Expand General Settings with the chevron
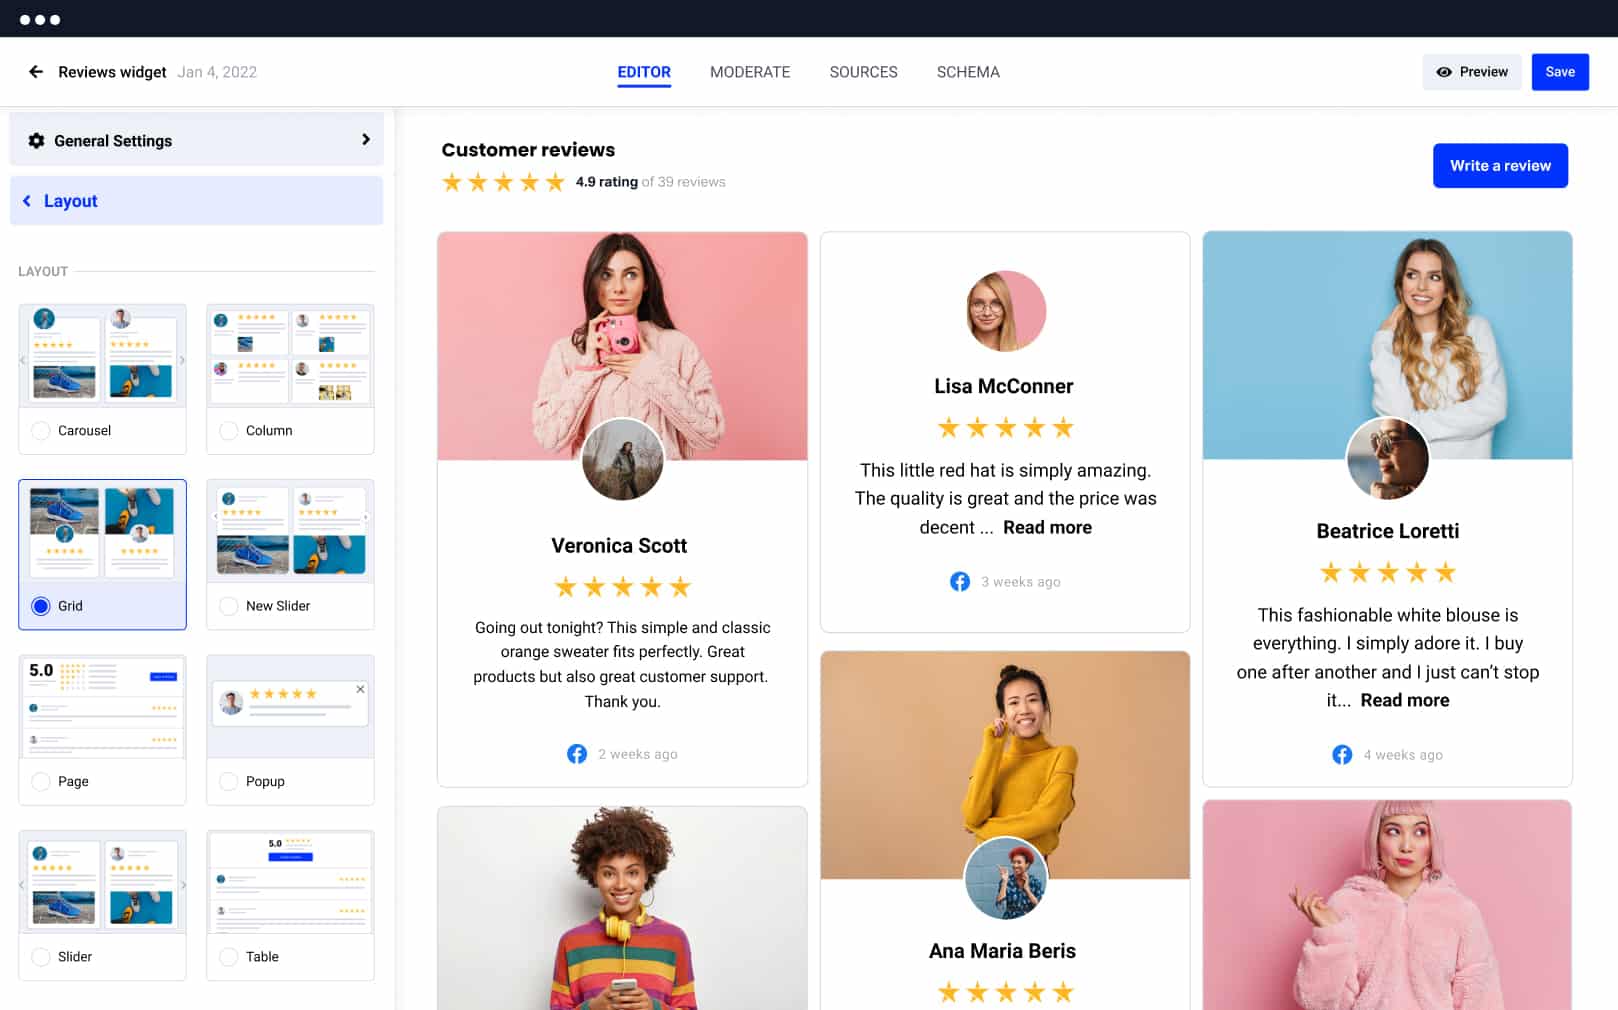Image resolution: width=1618 pixels, height=1010 pixels. (365, 140)
